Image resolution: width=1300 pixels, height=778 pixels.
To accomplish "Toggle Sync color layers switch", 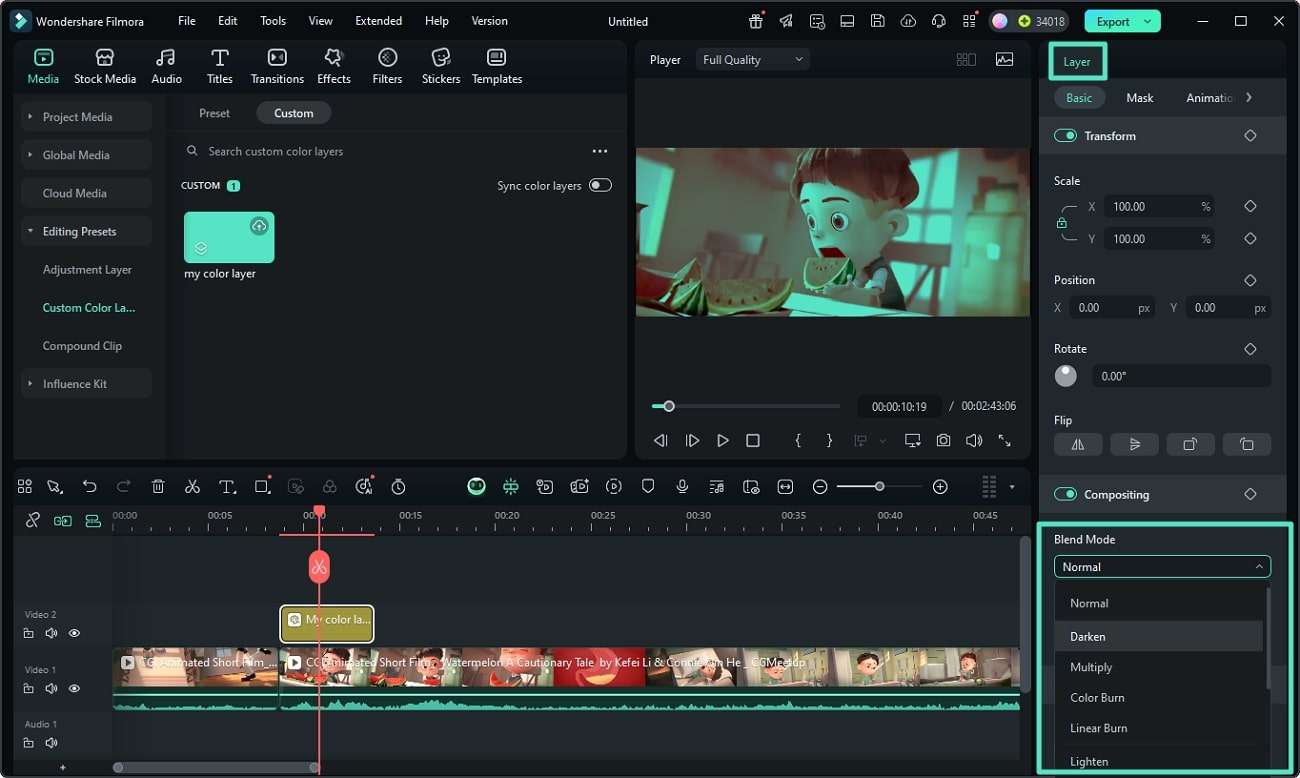I will point(600,185).
